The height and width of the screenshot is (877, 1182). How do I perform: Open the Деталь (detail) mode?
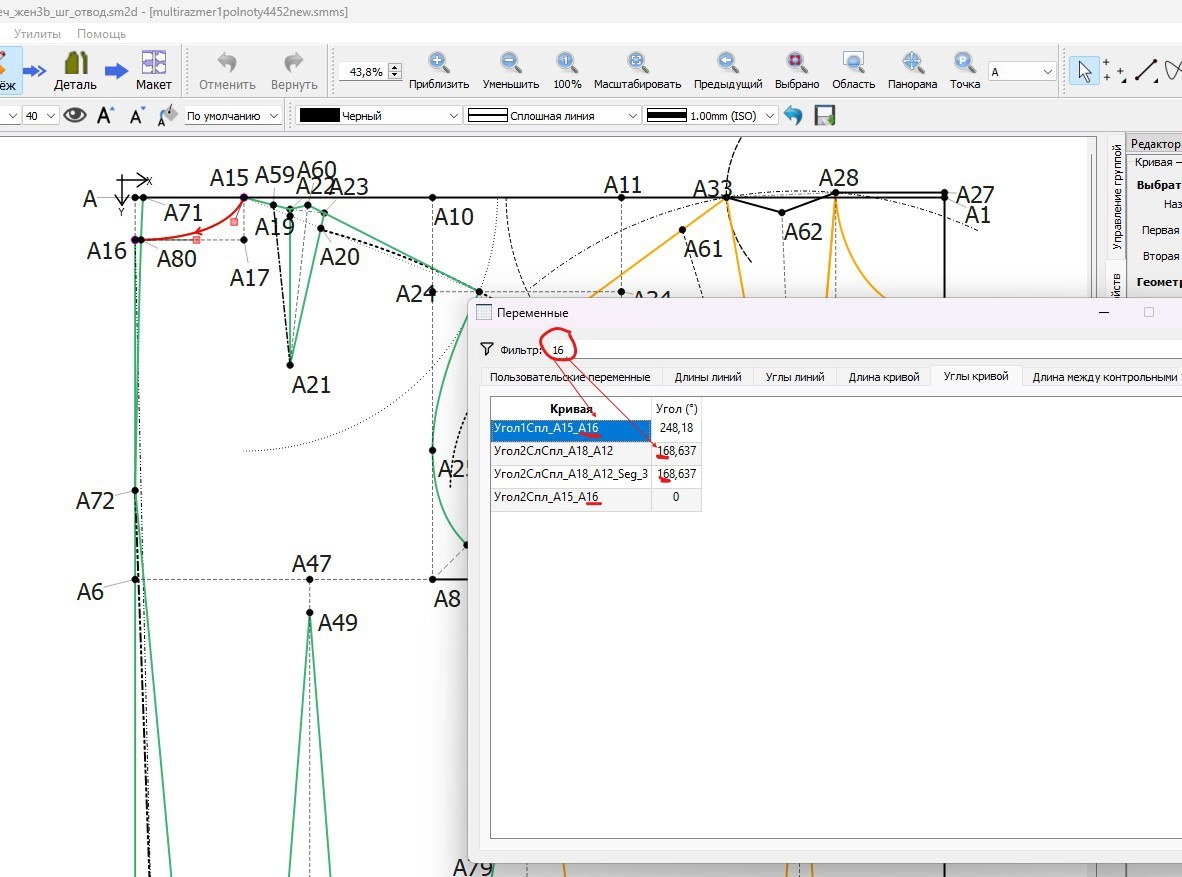coord(75,71)
